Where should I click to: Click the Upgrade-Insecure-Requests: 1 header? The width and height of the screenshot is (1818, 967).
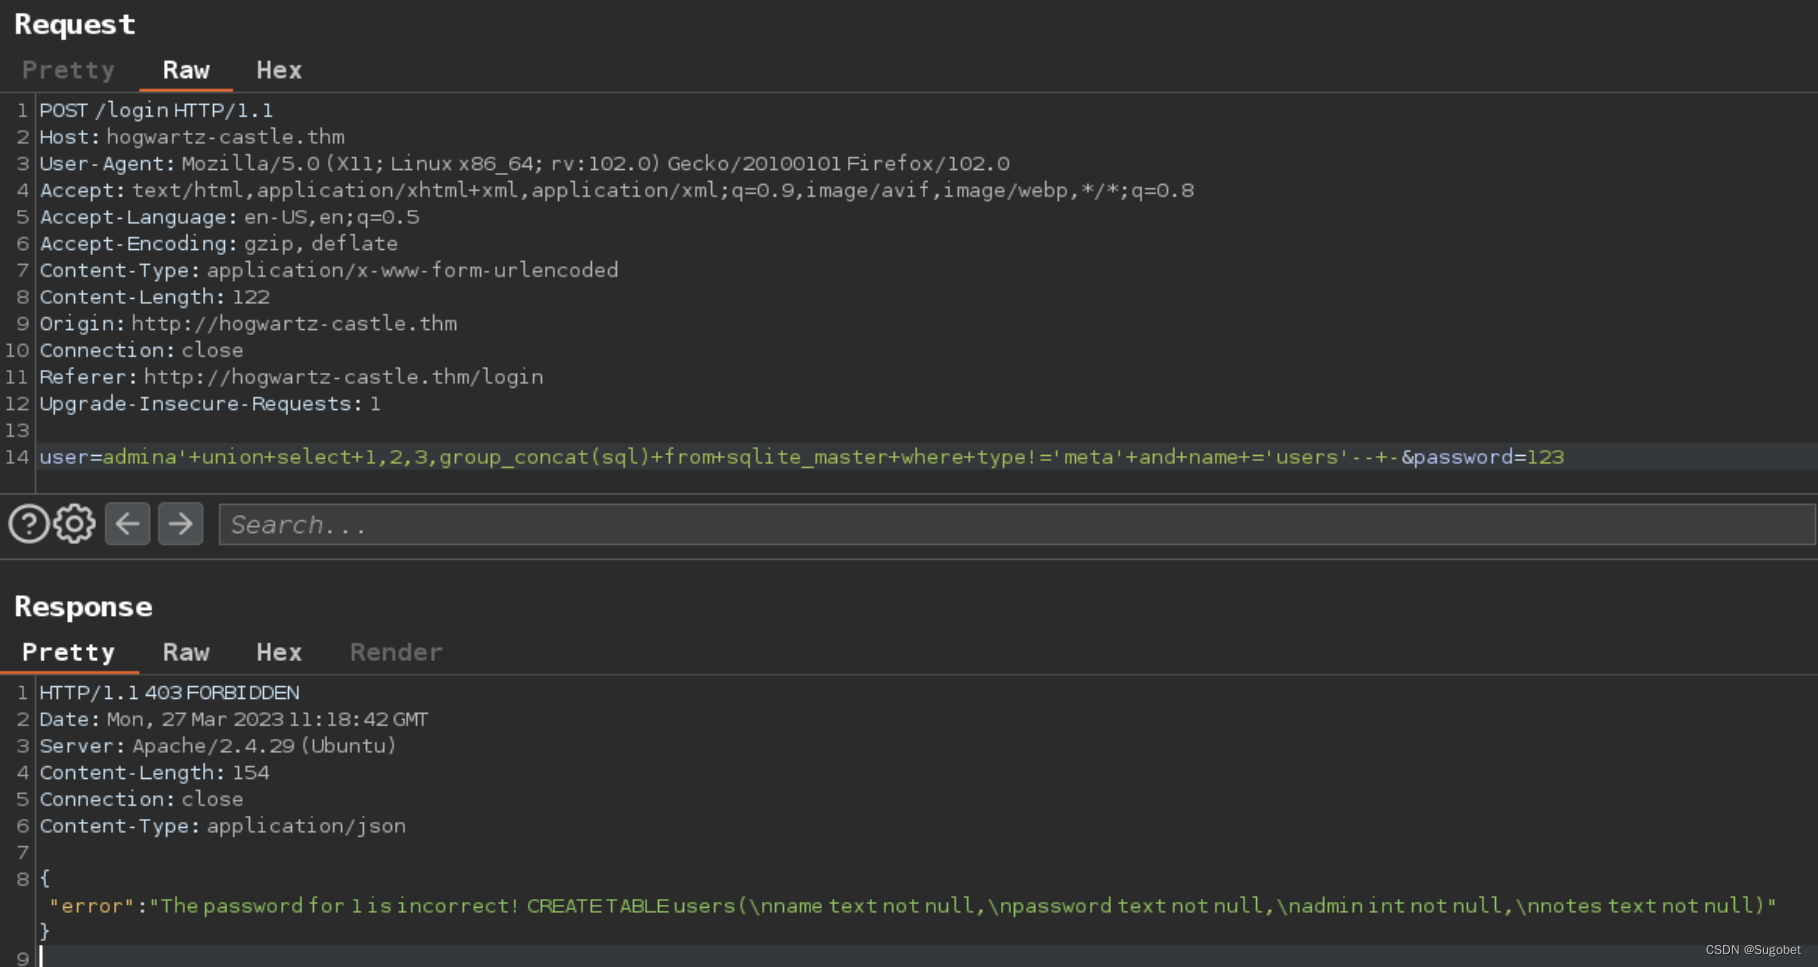tap(210, 403)
